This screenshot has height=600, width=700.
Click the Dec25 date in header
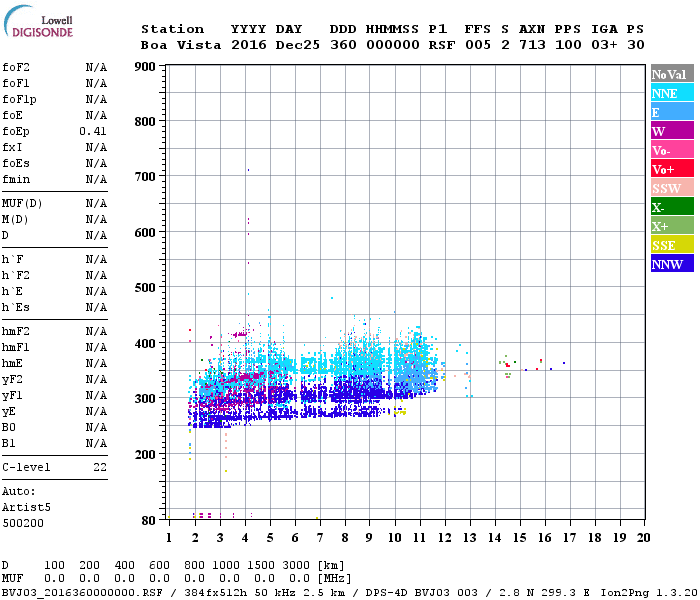[x=297, y=45]
